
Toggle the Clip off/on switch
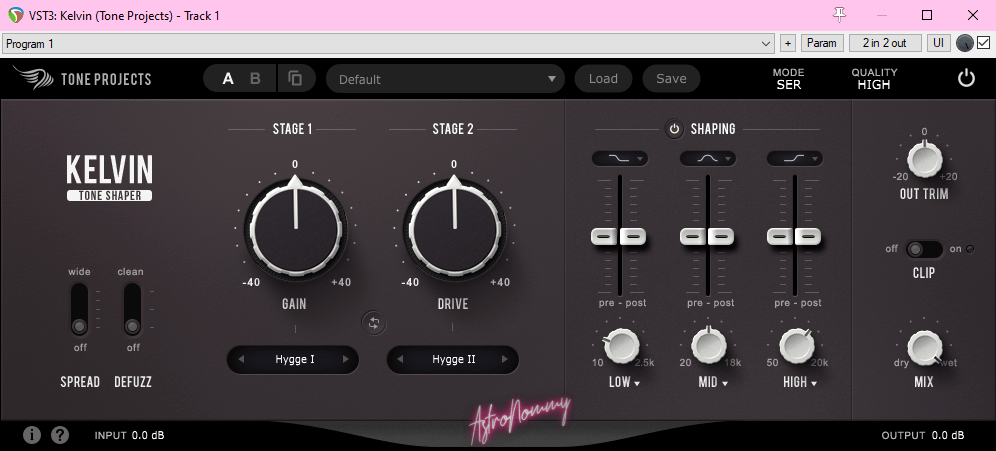(923, 249)
